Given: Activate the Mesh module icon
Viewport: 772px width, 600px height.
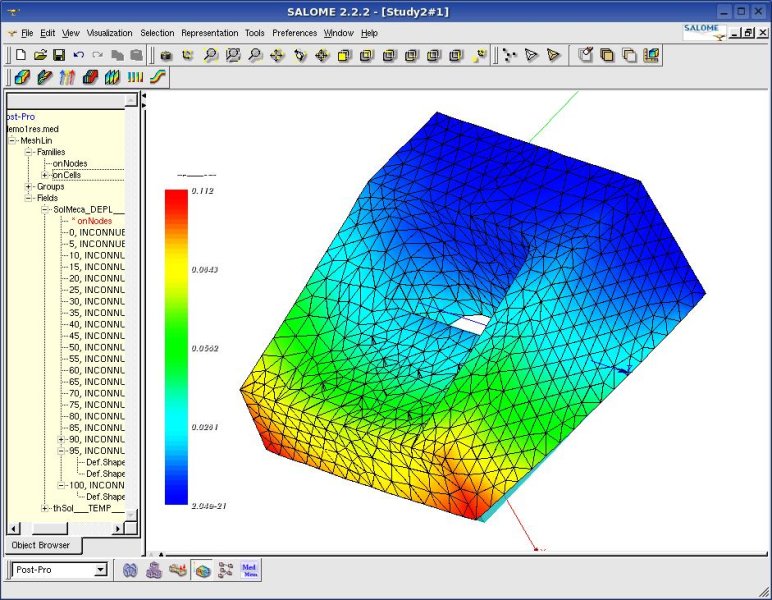Looking at the screenshot, I should (154, 570).
